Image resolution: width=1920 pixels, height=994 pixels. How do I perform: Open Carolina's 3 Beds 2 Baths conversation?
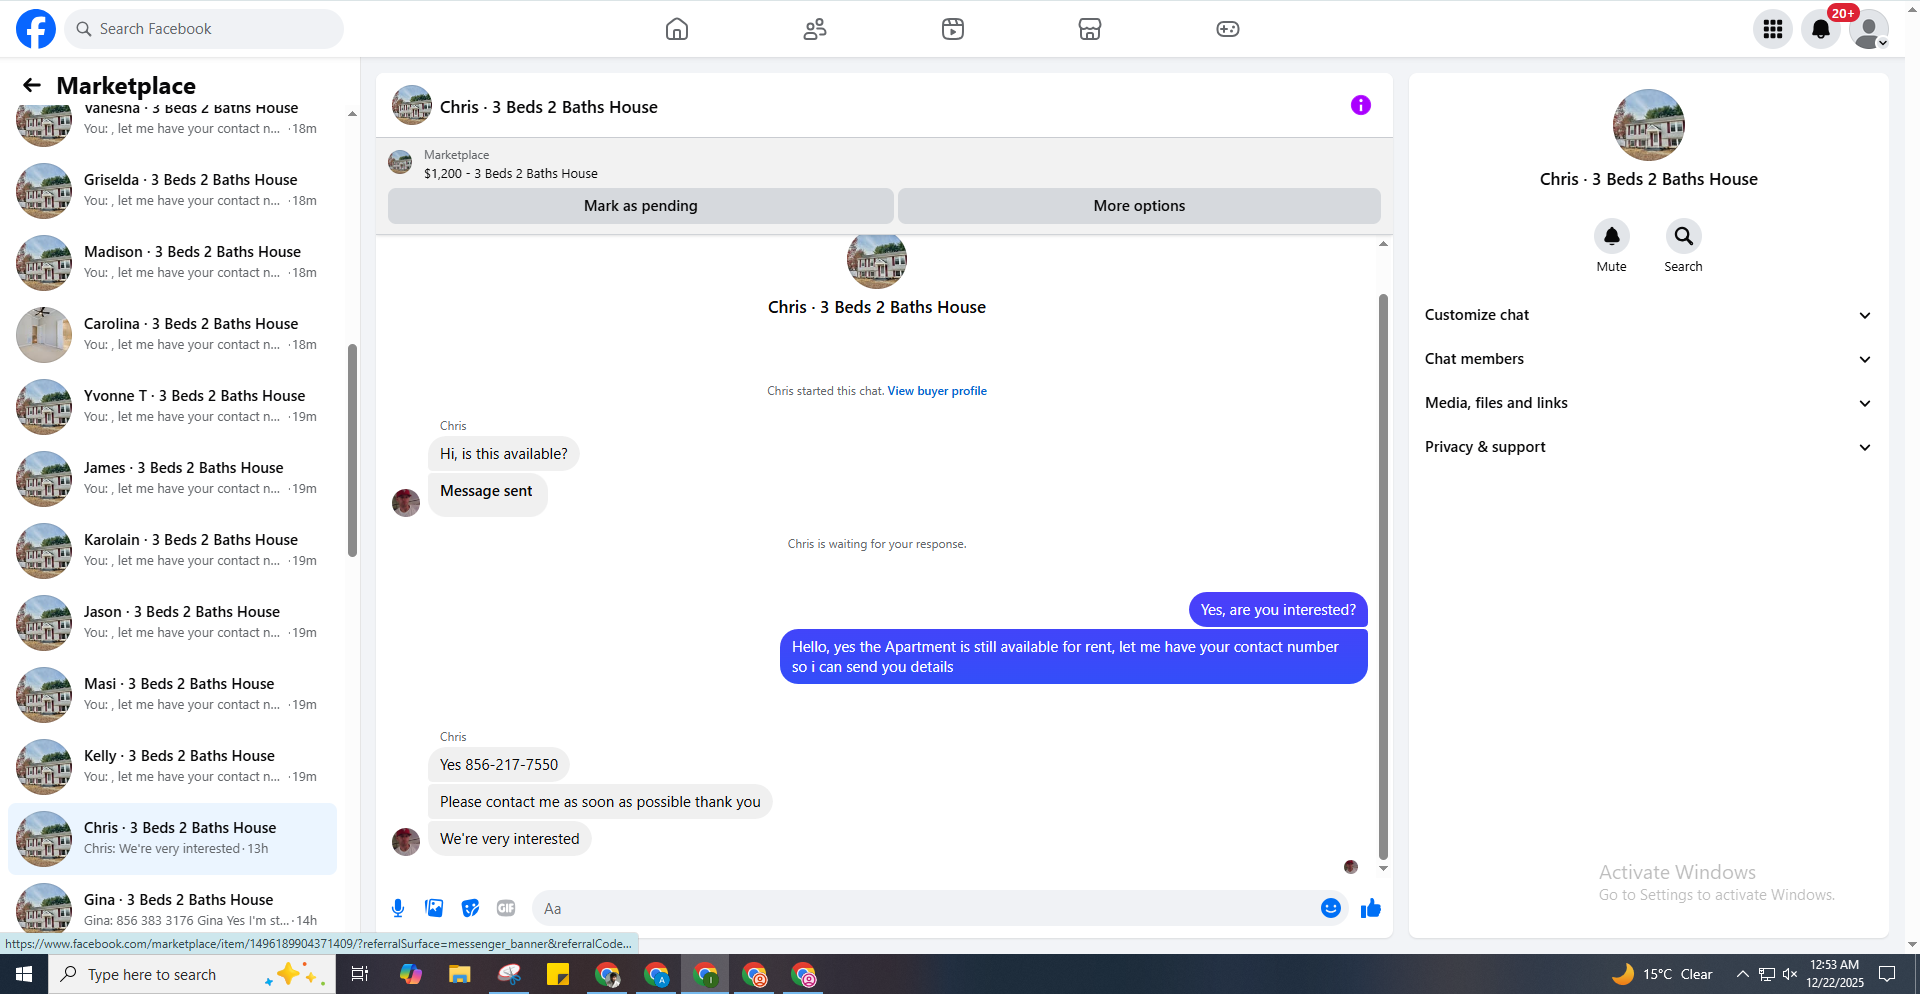(x=172, y=334)
